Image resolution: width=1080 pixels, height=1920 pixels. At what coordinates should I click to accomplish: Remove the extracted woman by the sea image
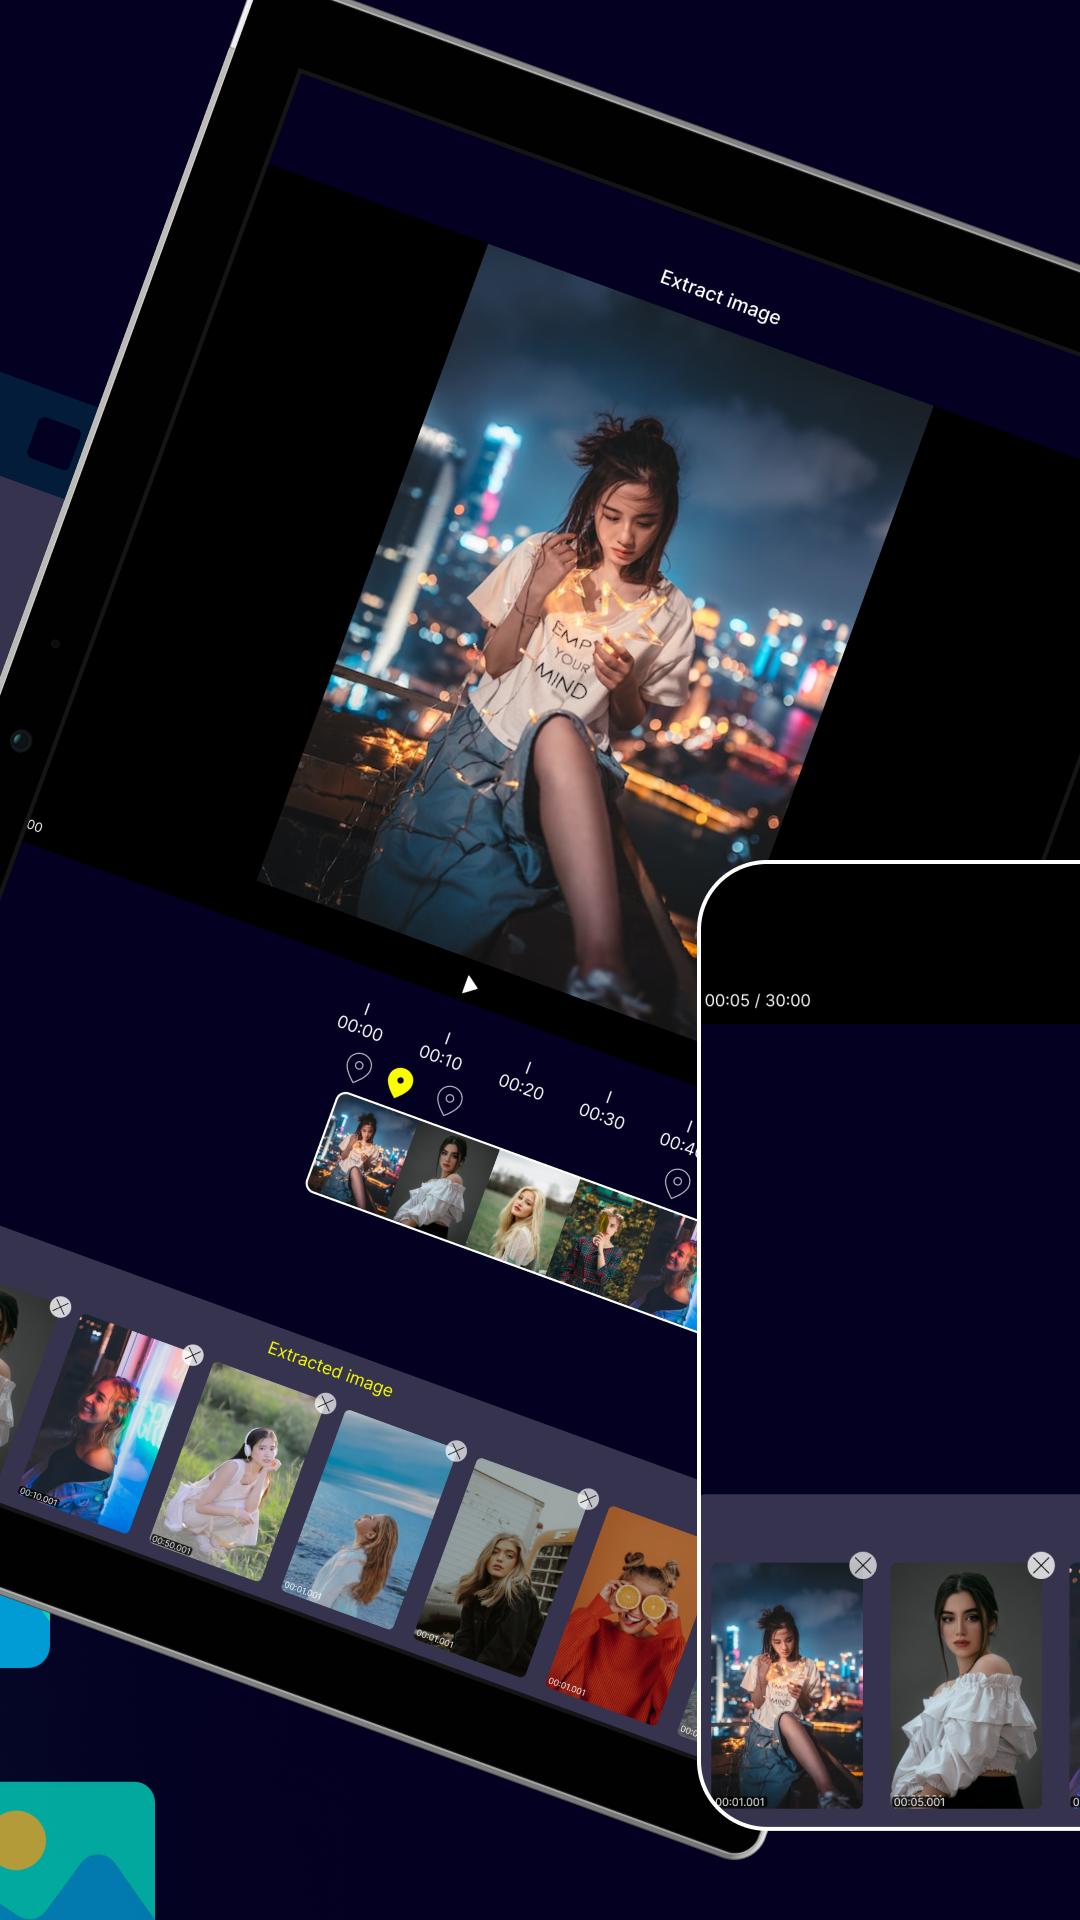[x=455, y=1451]
